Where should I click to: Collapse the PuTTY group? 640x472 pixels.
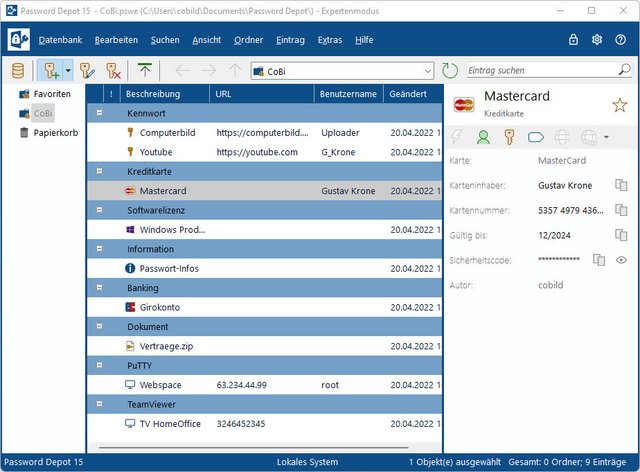(x=99, y=365)
